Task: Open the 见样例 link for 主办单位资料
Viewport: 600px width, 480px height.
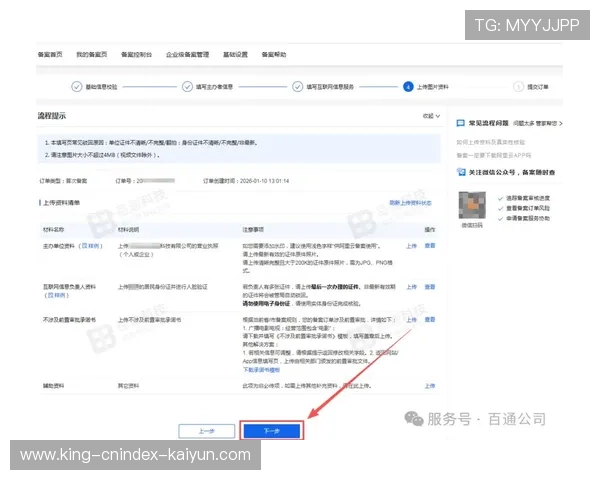Action: tap(90, 246)
